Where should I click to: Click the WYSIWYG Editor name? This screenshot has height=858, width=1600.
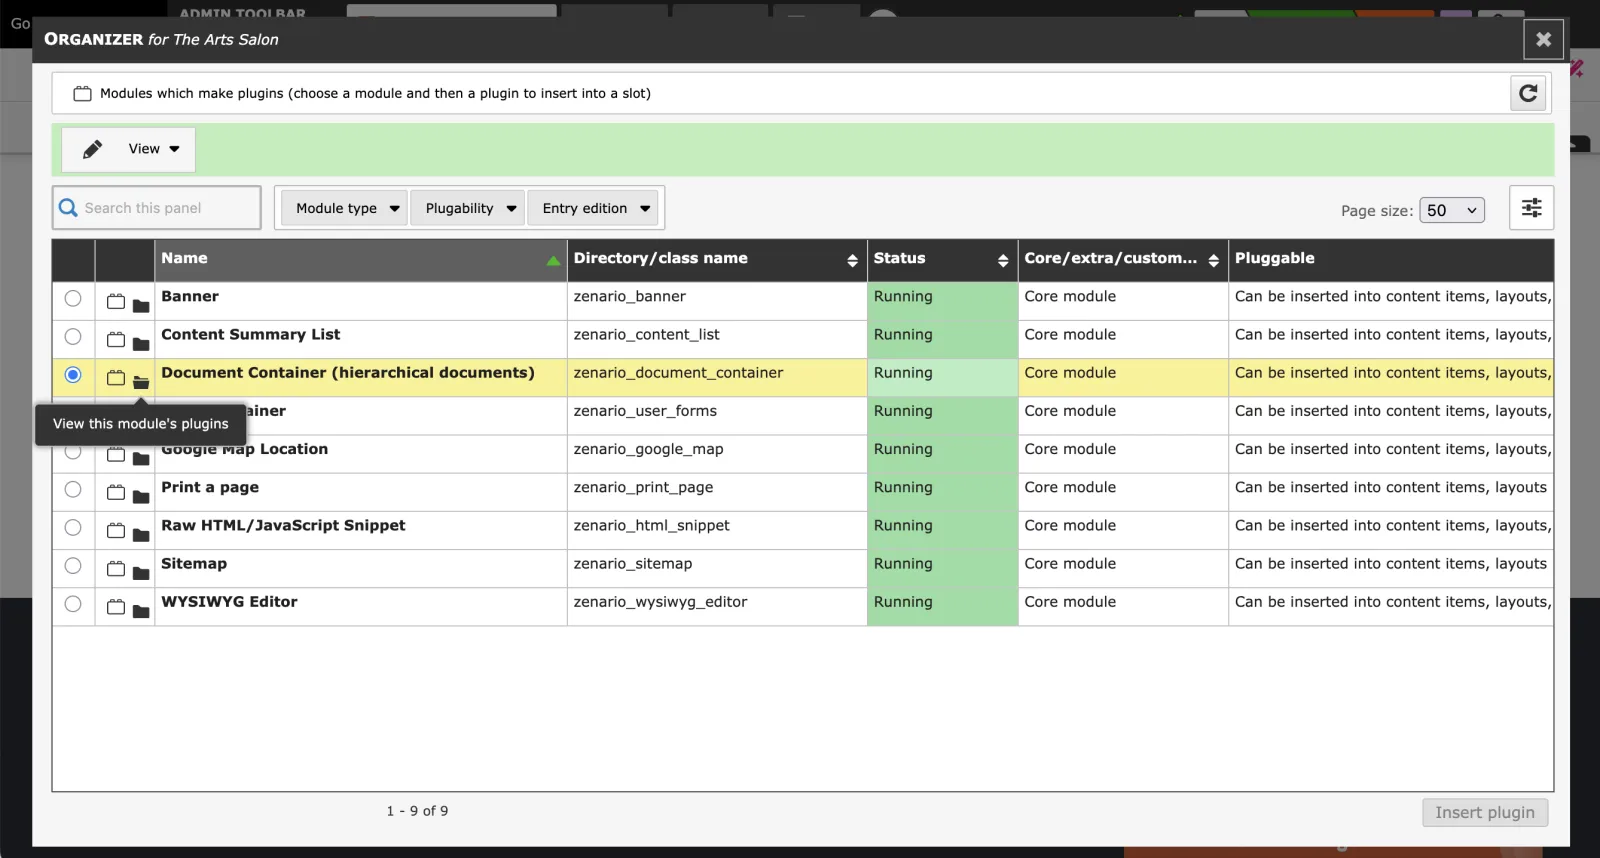pyautogui.click(x=229, y=601)
